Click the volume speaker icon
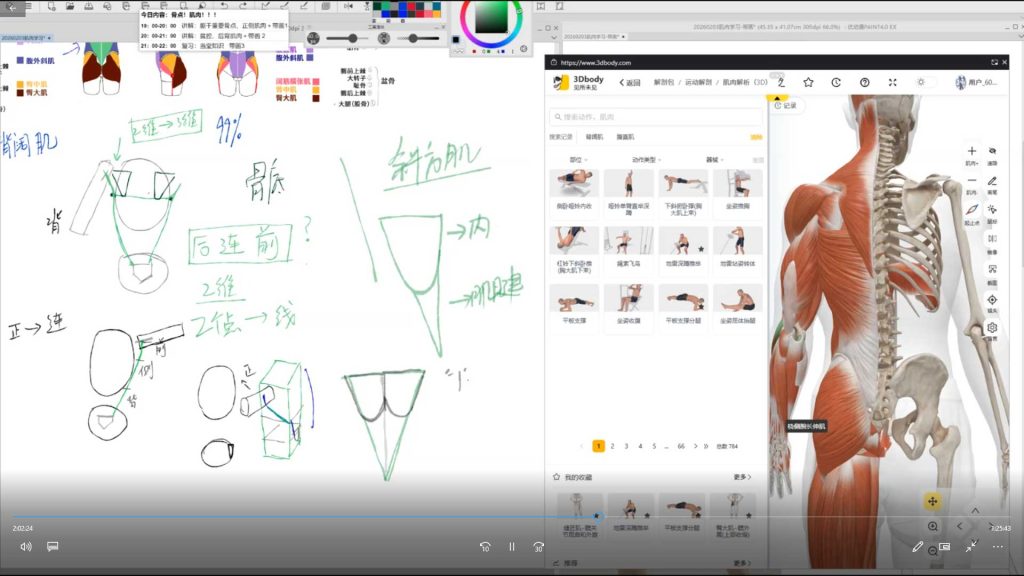 click(x=25, y=547)
